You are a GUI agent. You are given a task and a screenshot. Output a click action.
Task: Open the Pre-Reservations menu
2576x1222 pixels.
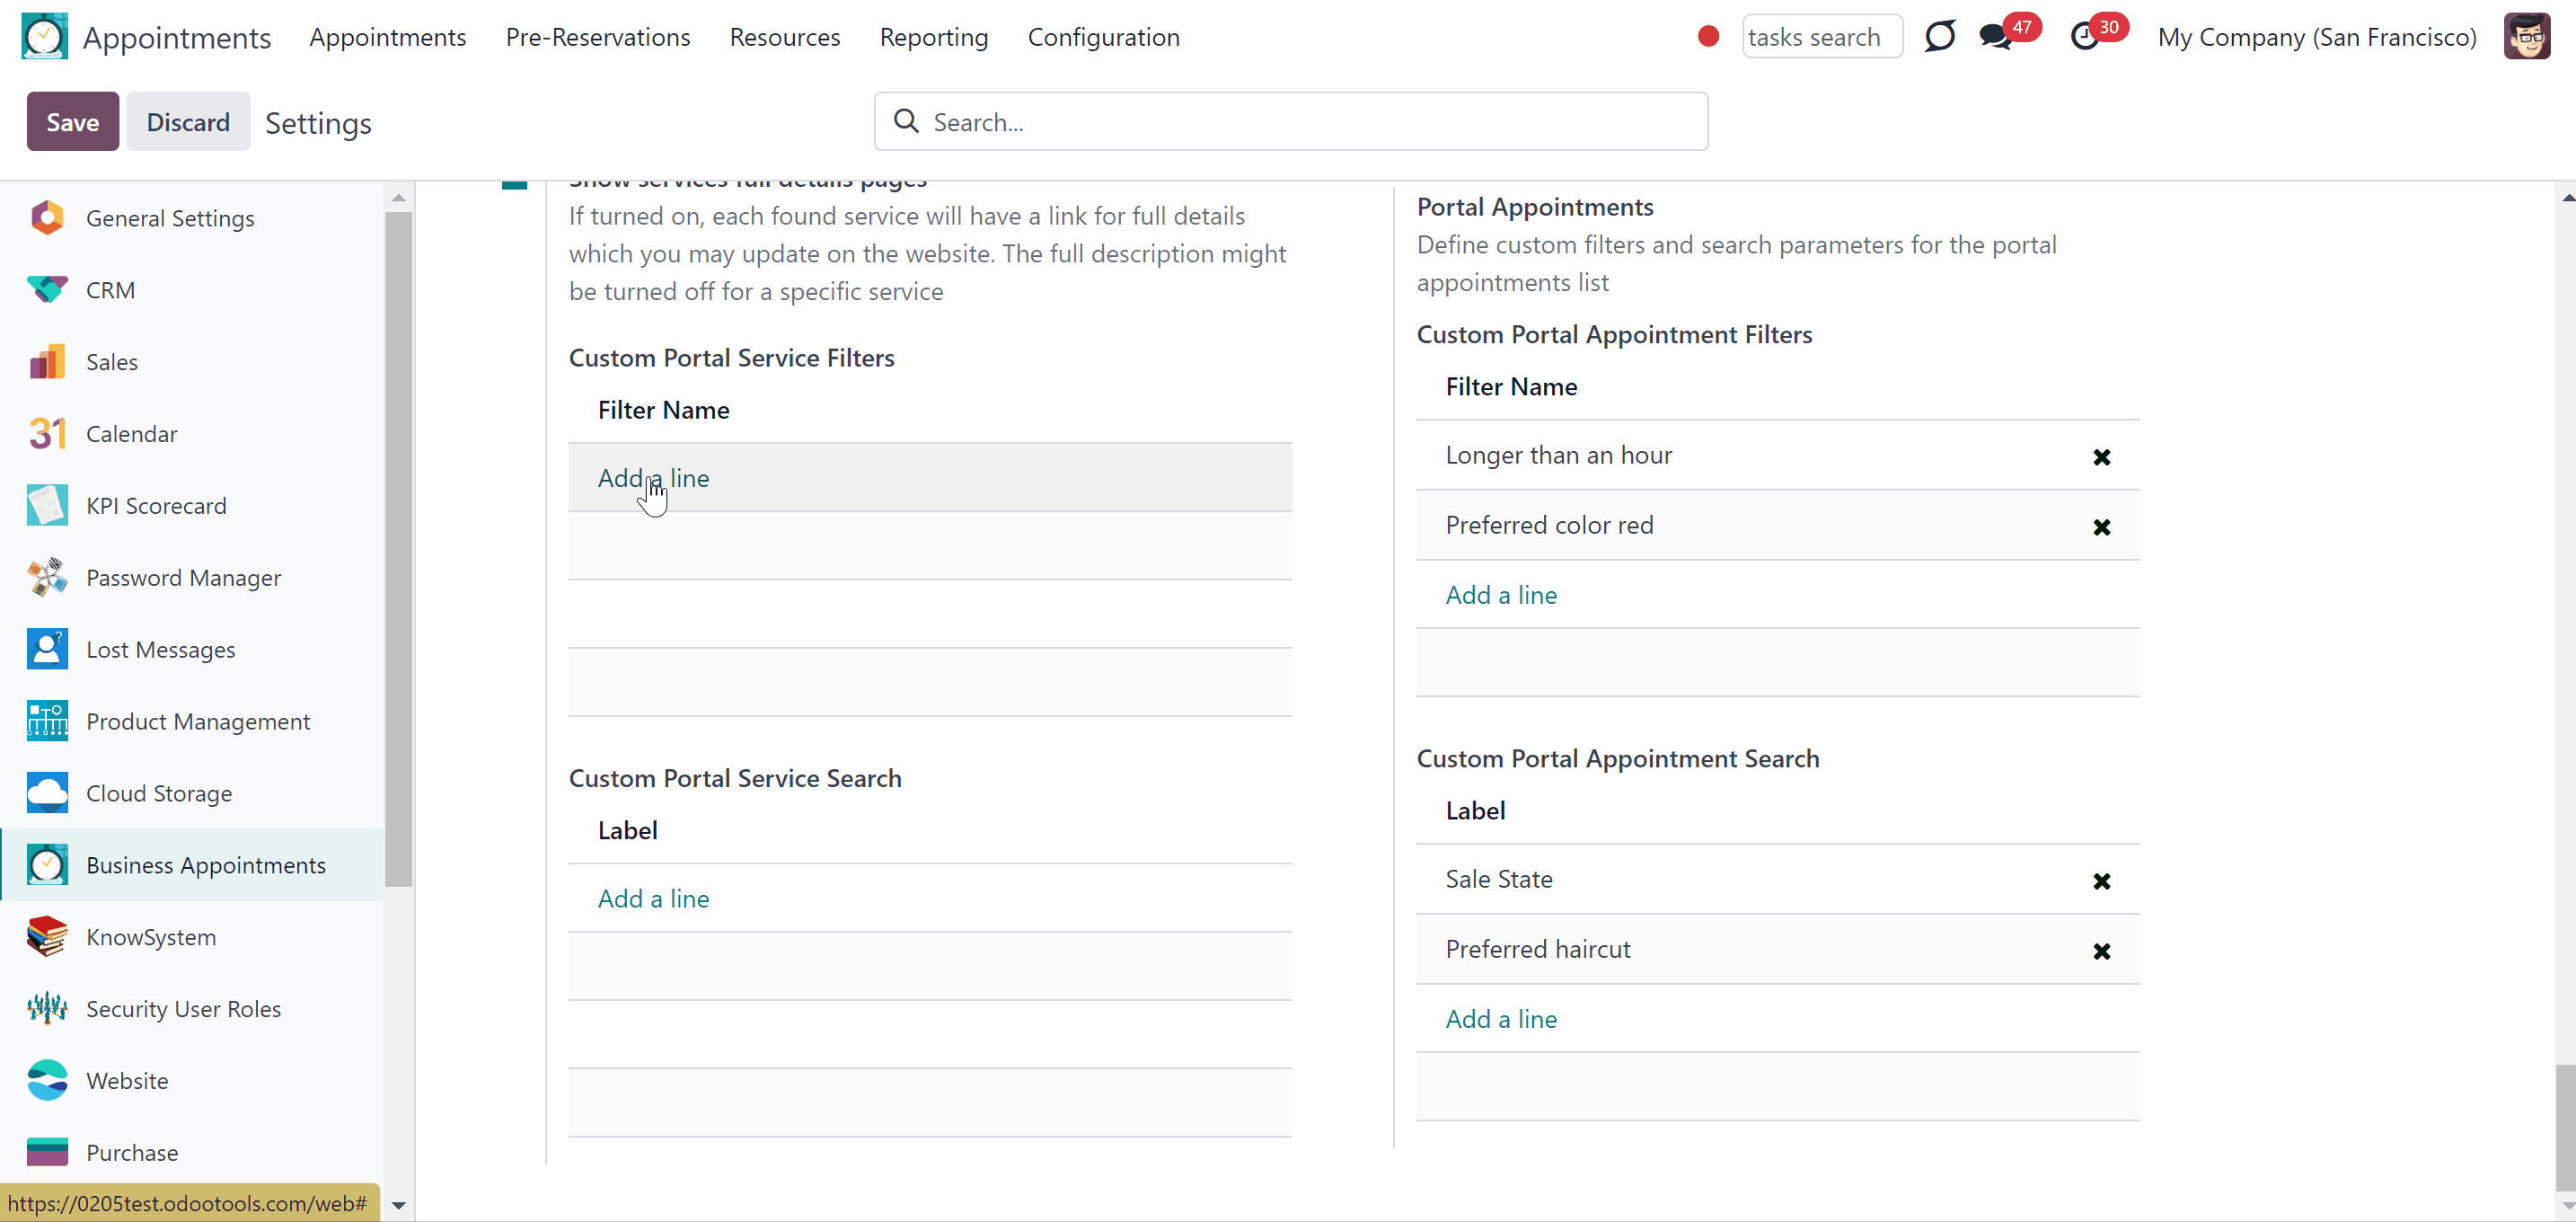tap(597, 37)
